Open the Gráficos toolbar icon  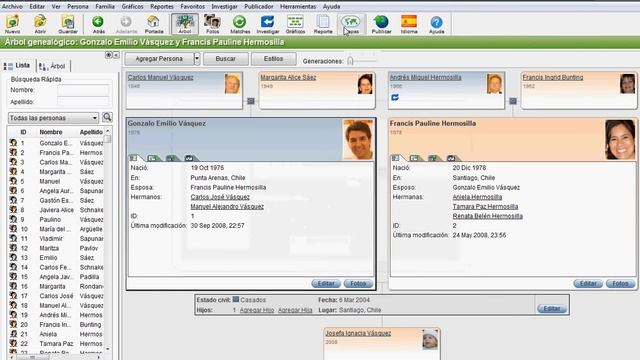295,24
